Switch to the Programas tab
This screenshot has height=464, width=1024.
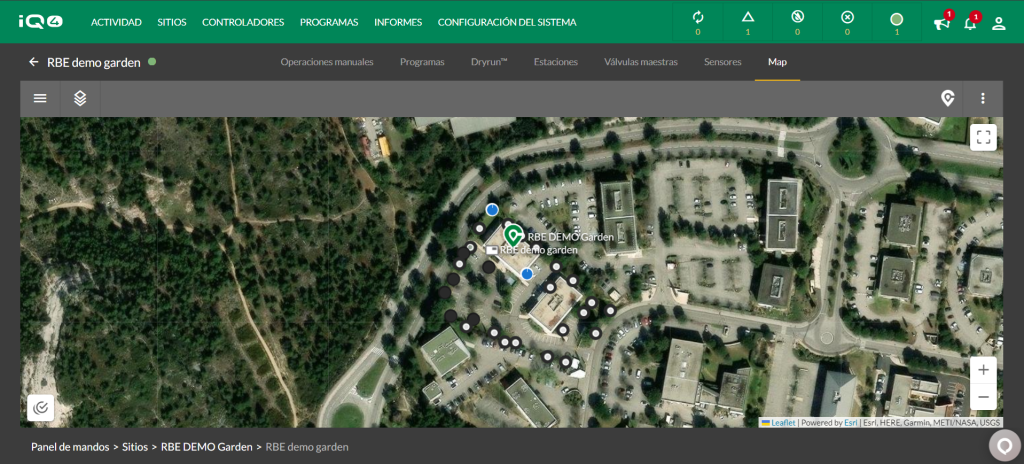pyautogui.click(x=422, y=62)
